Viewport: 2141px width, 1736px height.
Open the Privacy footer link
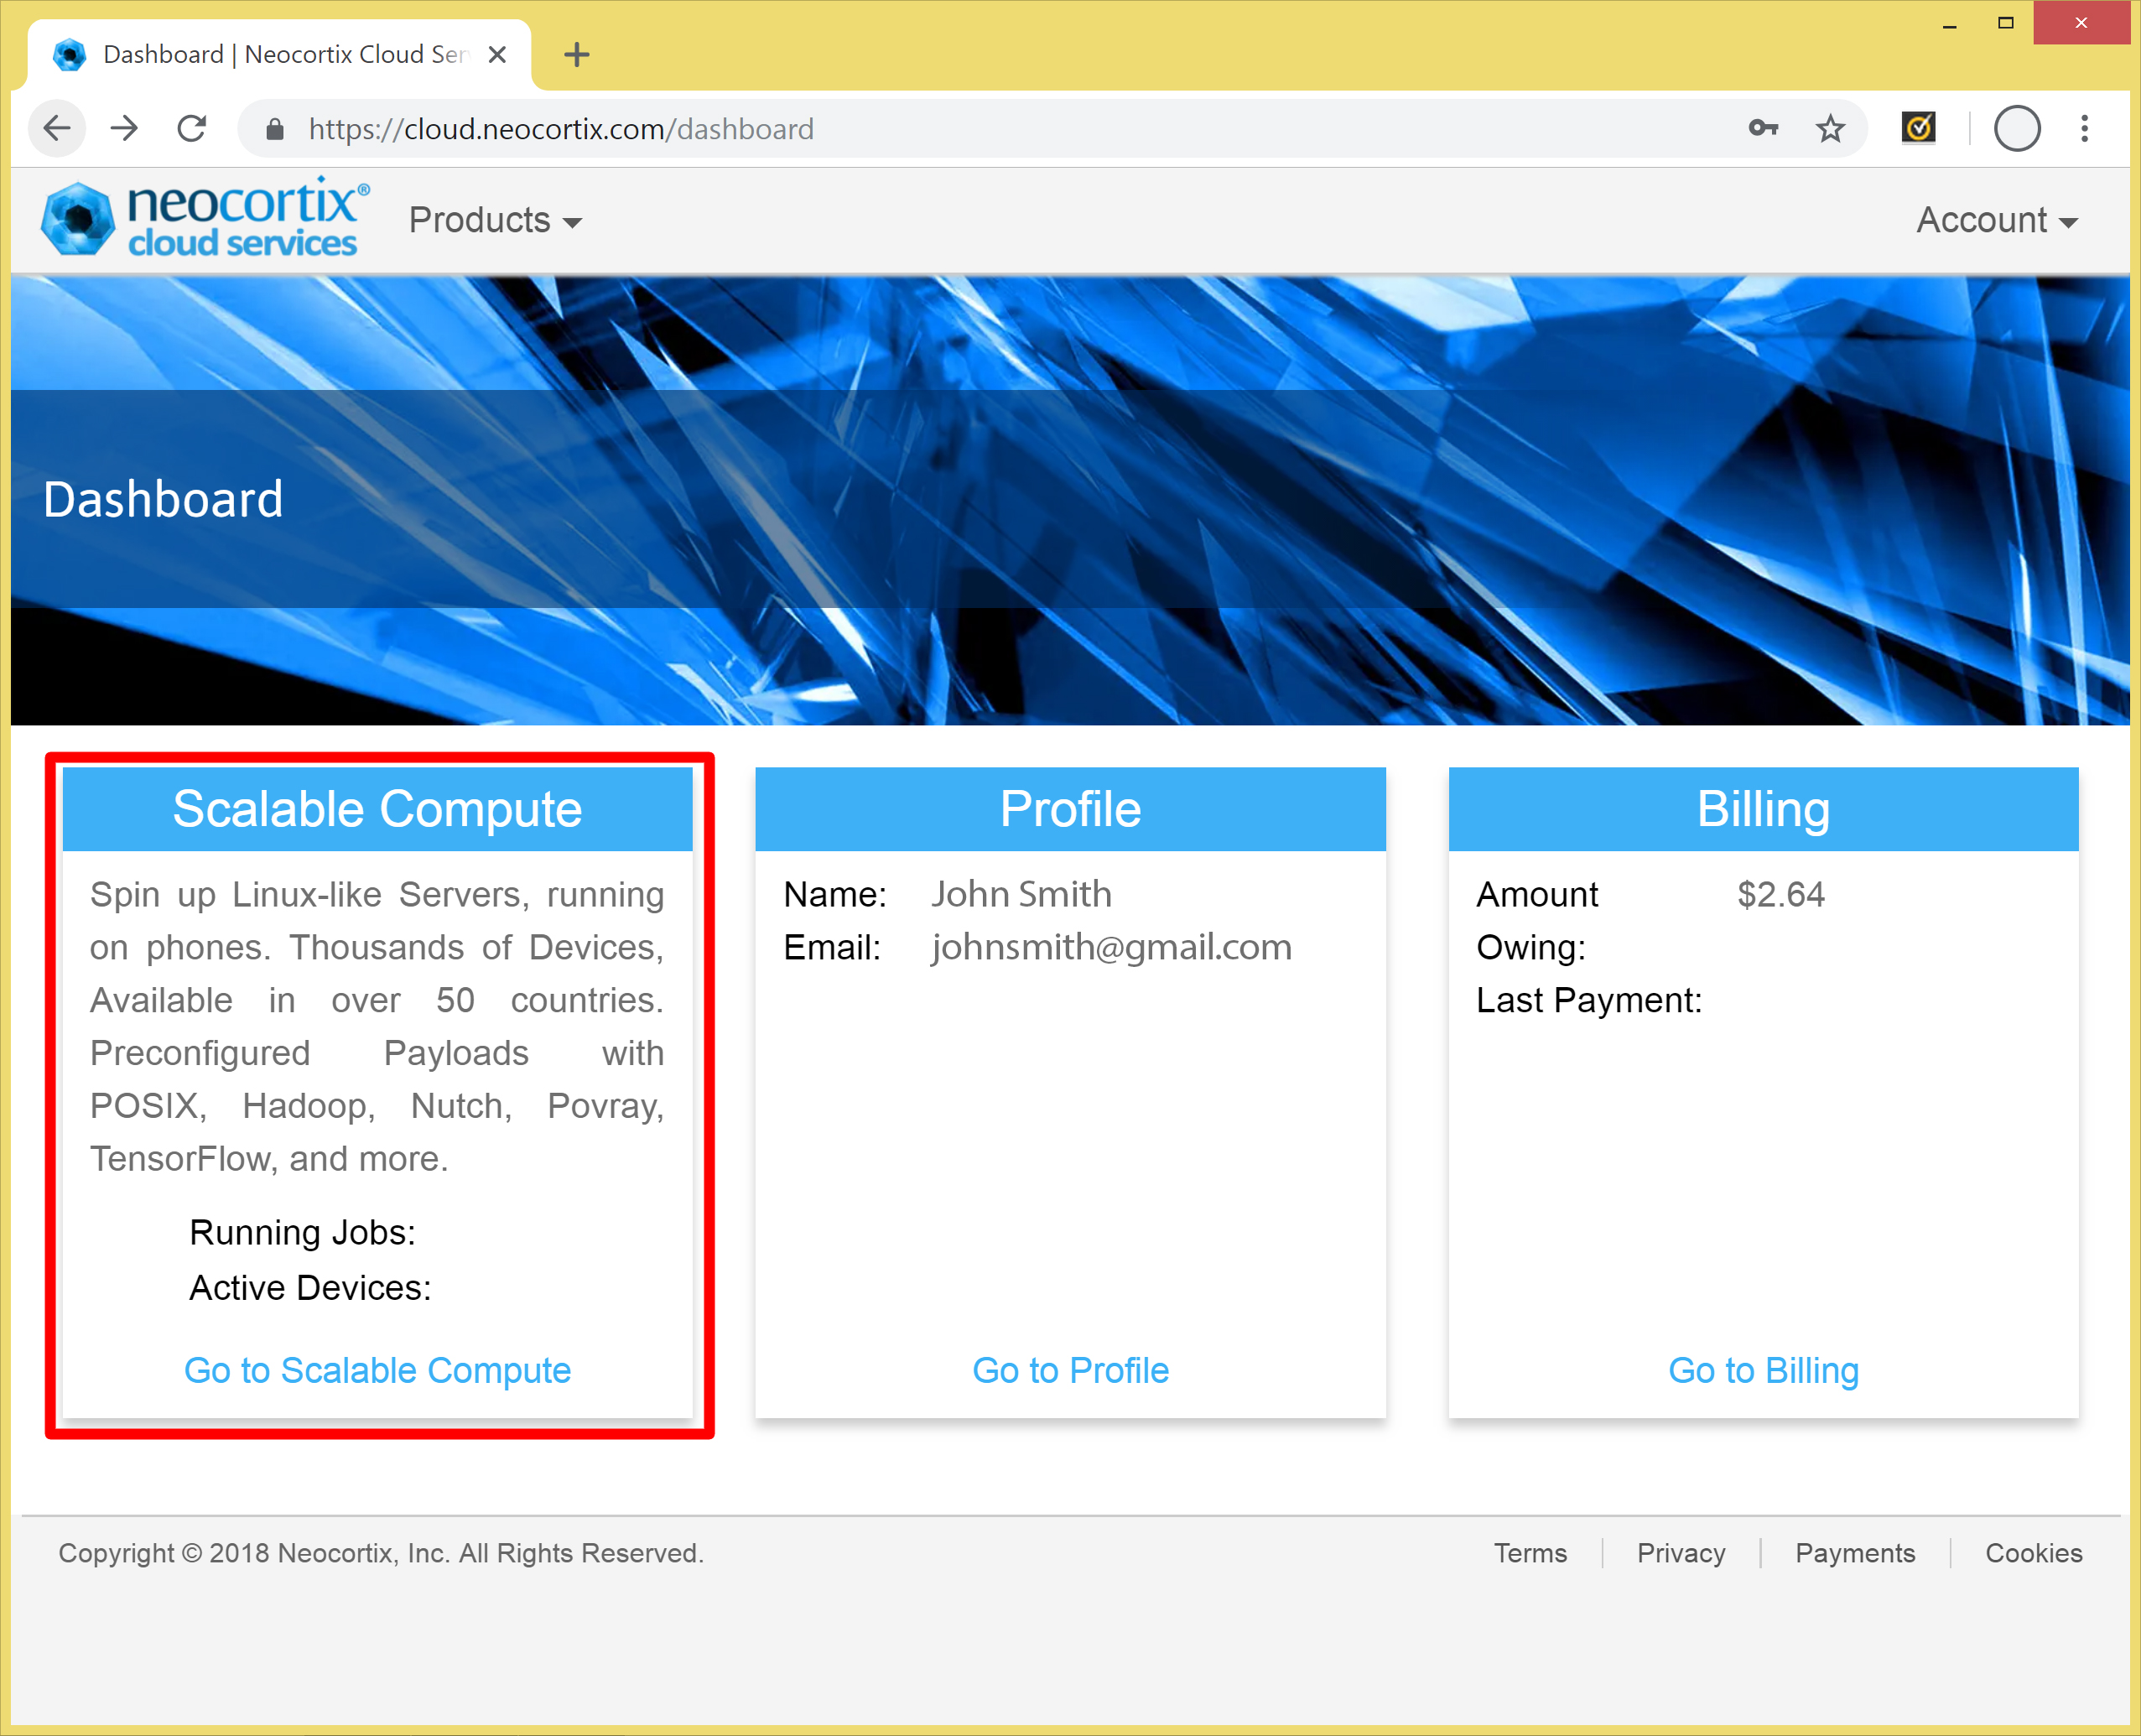click(x=1680, y=1553)
